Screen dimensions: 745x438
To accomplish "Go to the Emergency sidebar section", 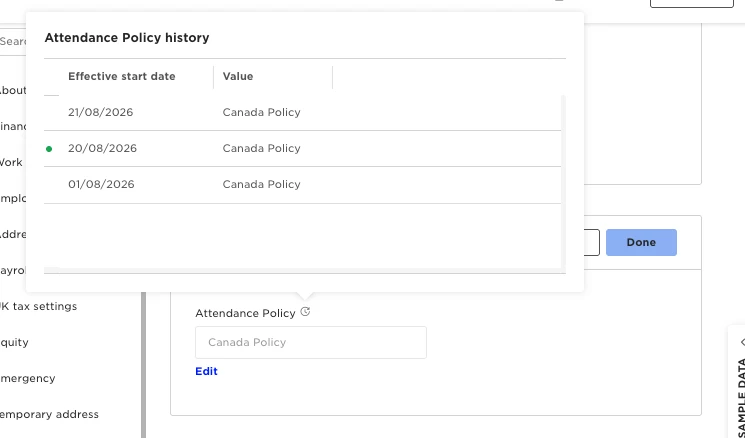I will tap(28, 379).
